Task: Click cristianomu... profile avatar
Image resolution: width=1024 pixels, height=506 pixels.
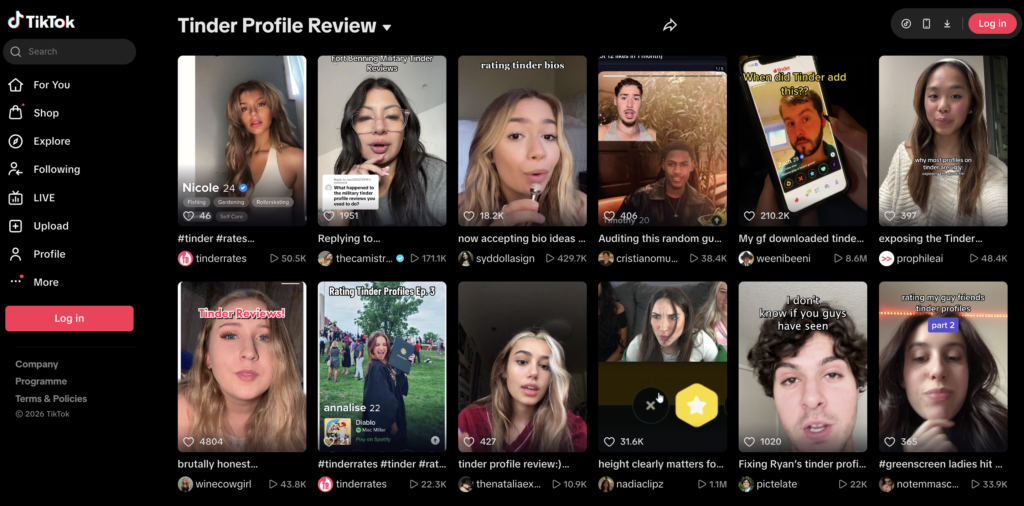Action: tap(605, 258)
